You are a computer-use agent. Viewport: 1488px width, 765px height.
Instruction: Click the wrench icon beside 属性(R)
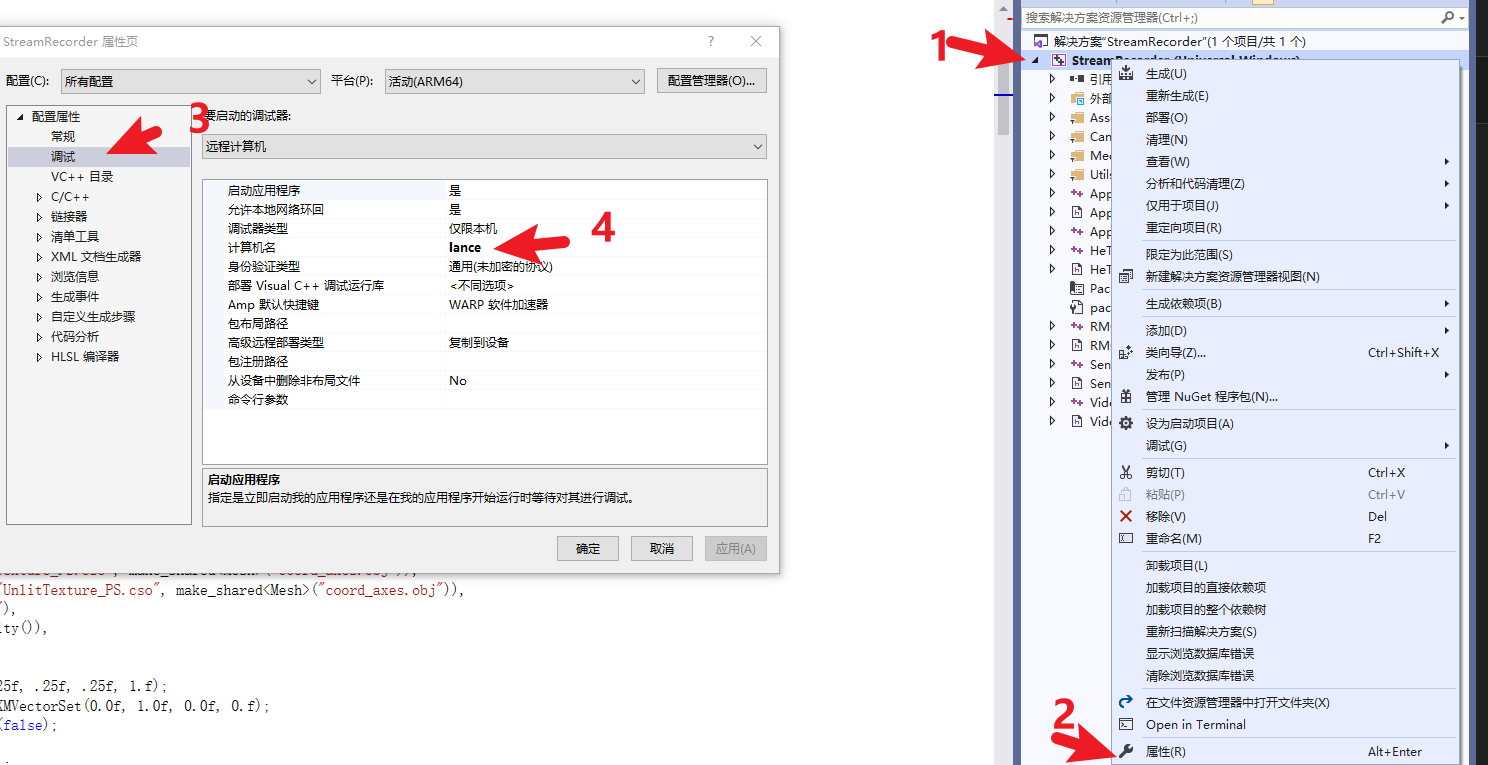[1125, 751]
